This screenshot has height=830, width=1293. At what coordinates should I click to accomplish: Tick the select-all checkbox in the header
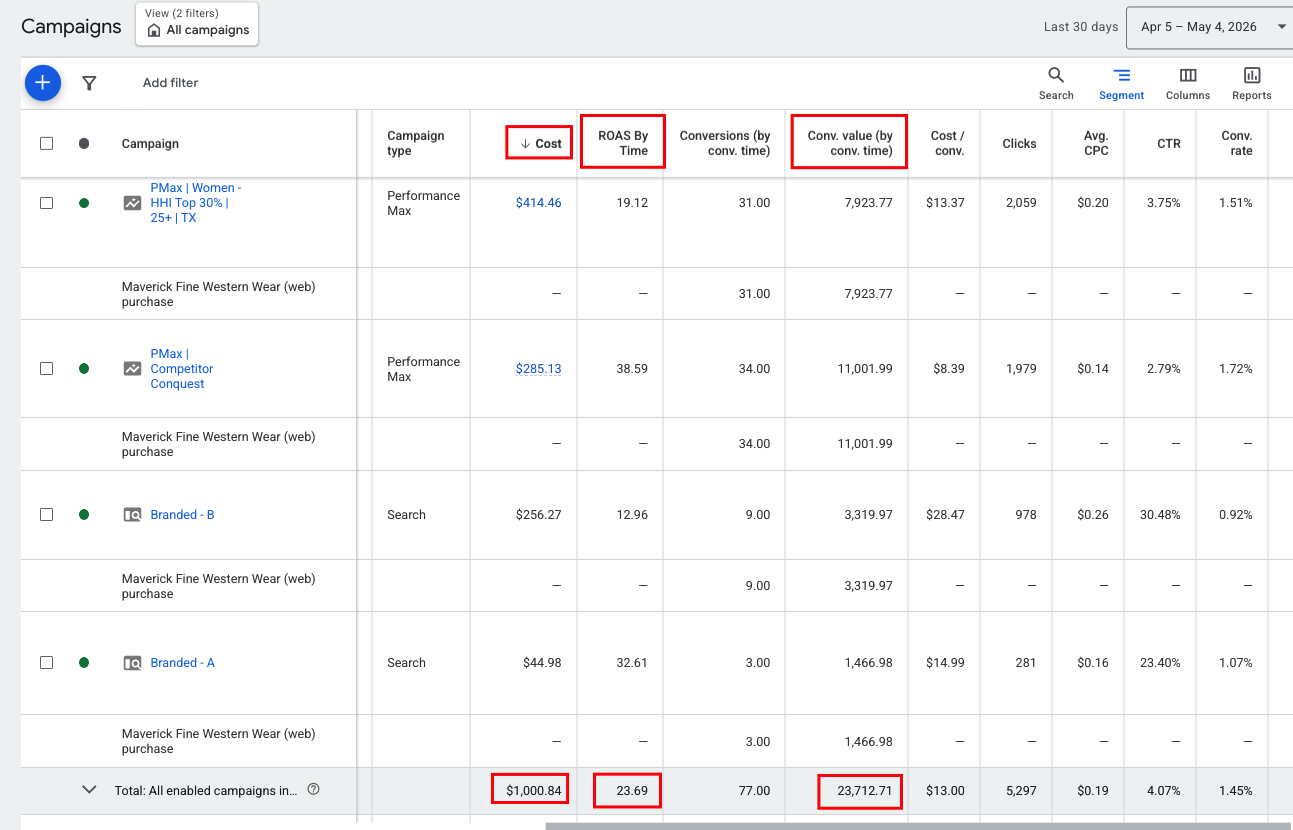click(x=46, y=143)
